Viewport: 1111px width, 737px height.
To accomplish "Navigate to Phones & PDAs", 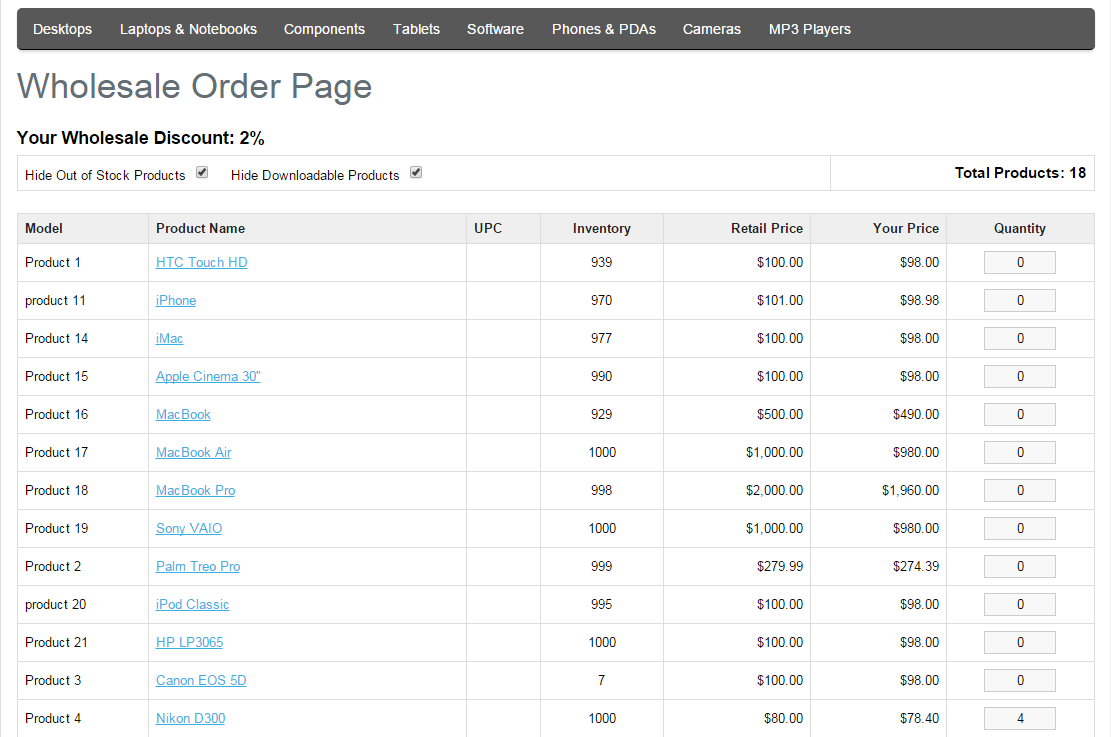I will pyautogui.click(x=604, y=29).
